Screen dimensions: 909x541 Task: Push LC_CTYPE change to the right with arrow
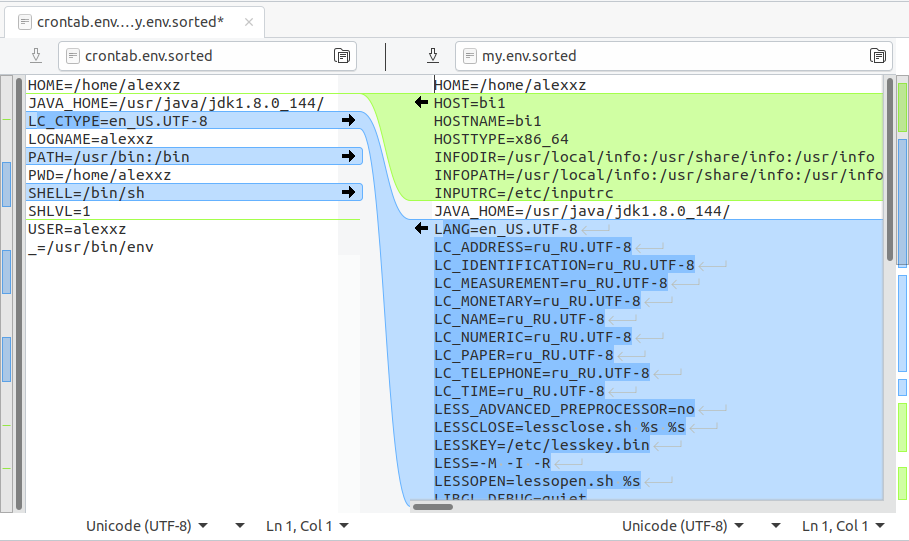(x=348, y=120)
